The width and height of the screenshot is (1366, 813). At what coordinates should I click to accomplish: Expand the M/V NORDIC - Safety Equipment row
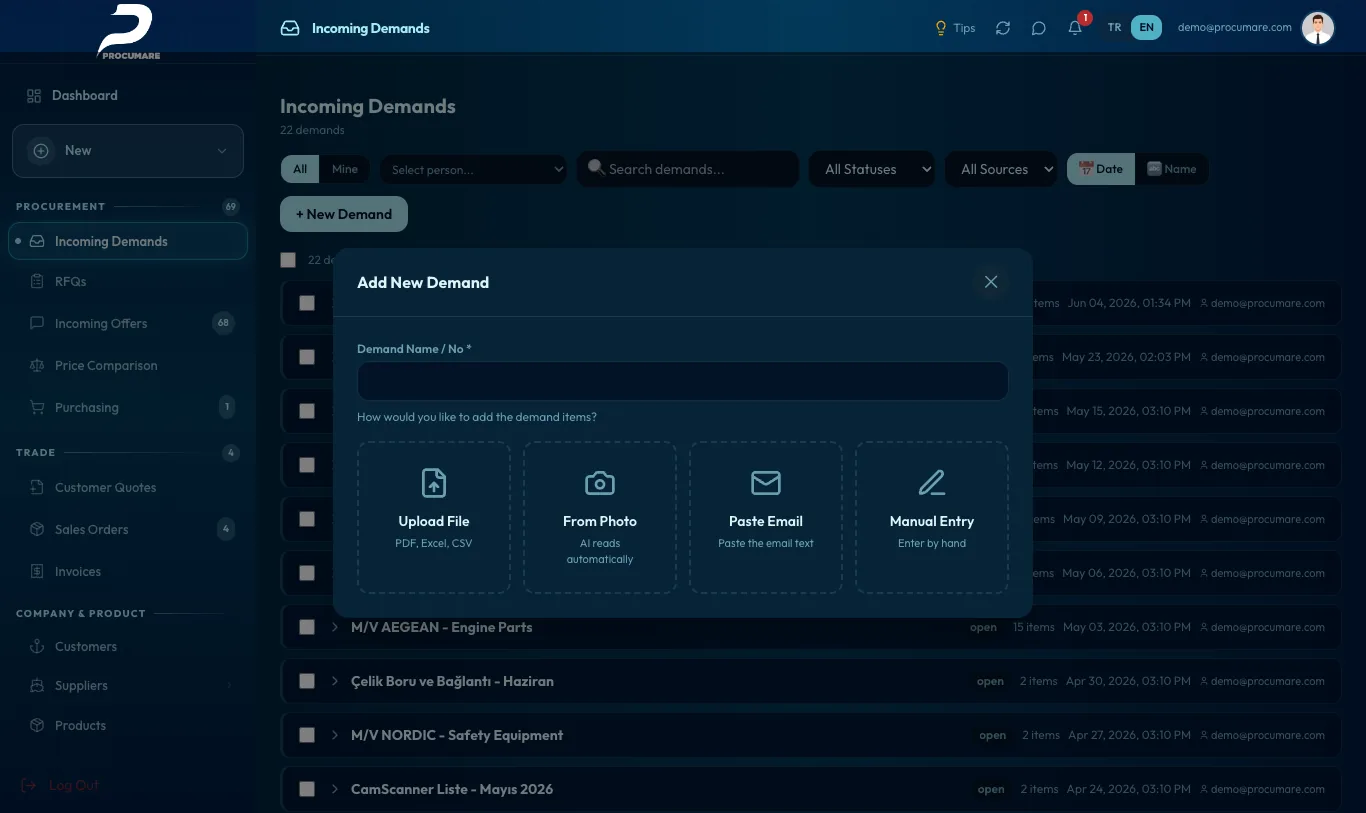[335, 735]
